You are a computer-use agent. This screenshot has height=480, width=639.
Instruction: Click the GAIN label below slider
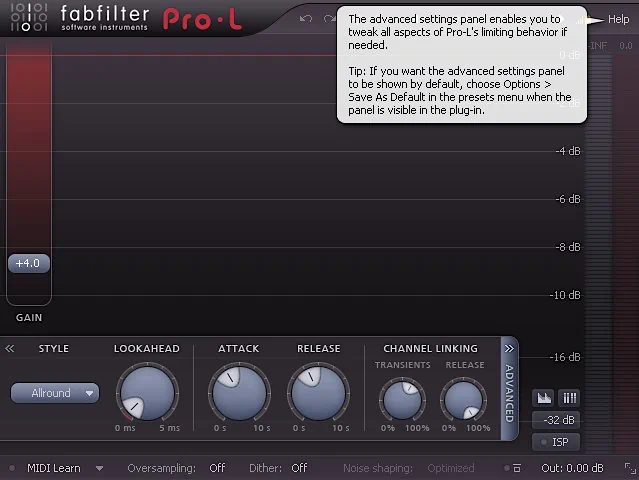coord(29,317)
